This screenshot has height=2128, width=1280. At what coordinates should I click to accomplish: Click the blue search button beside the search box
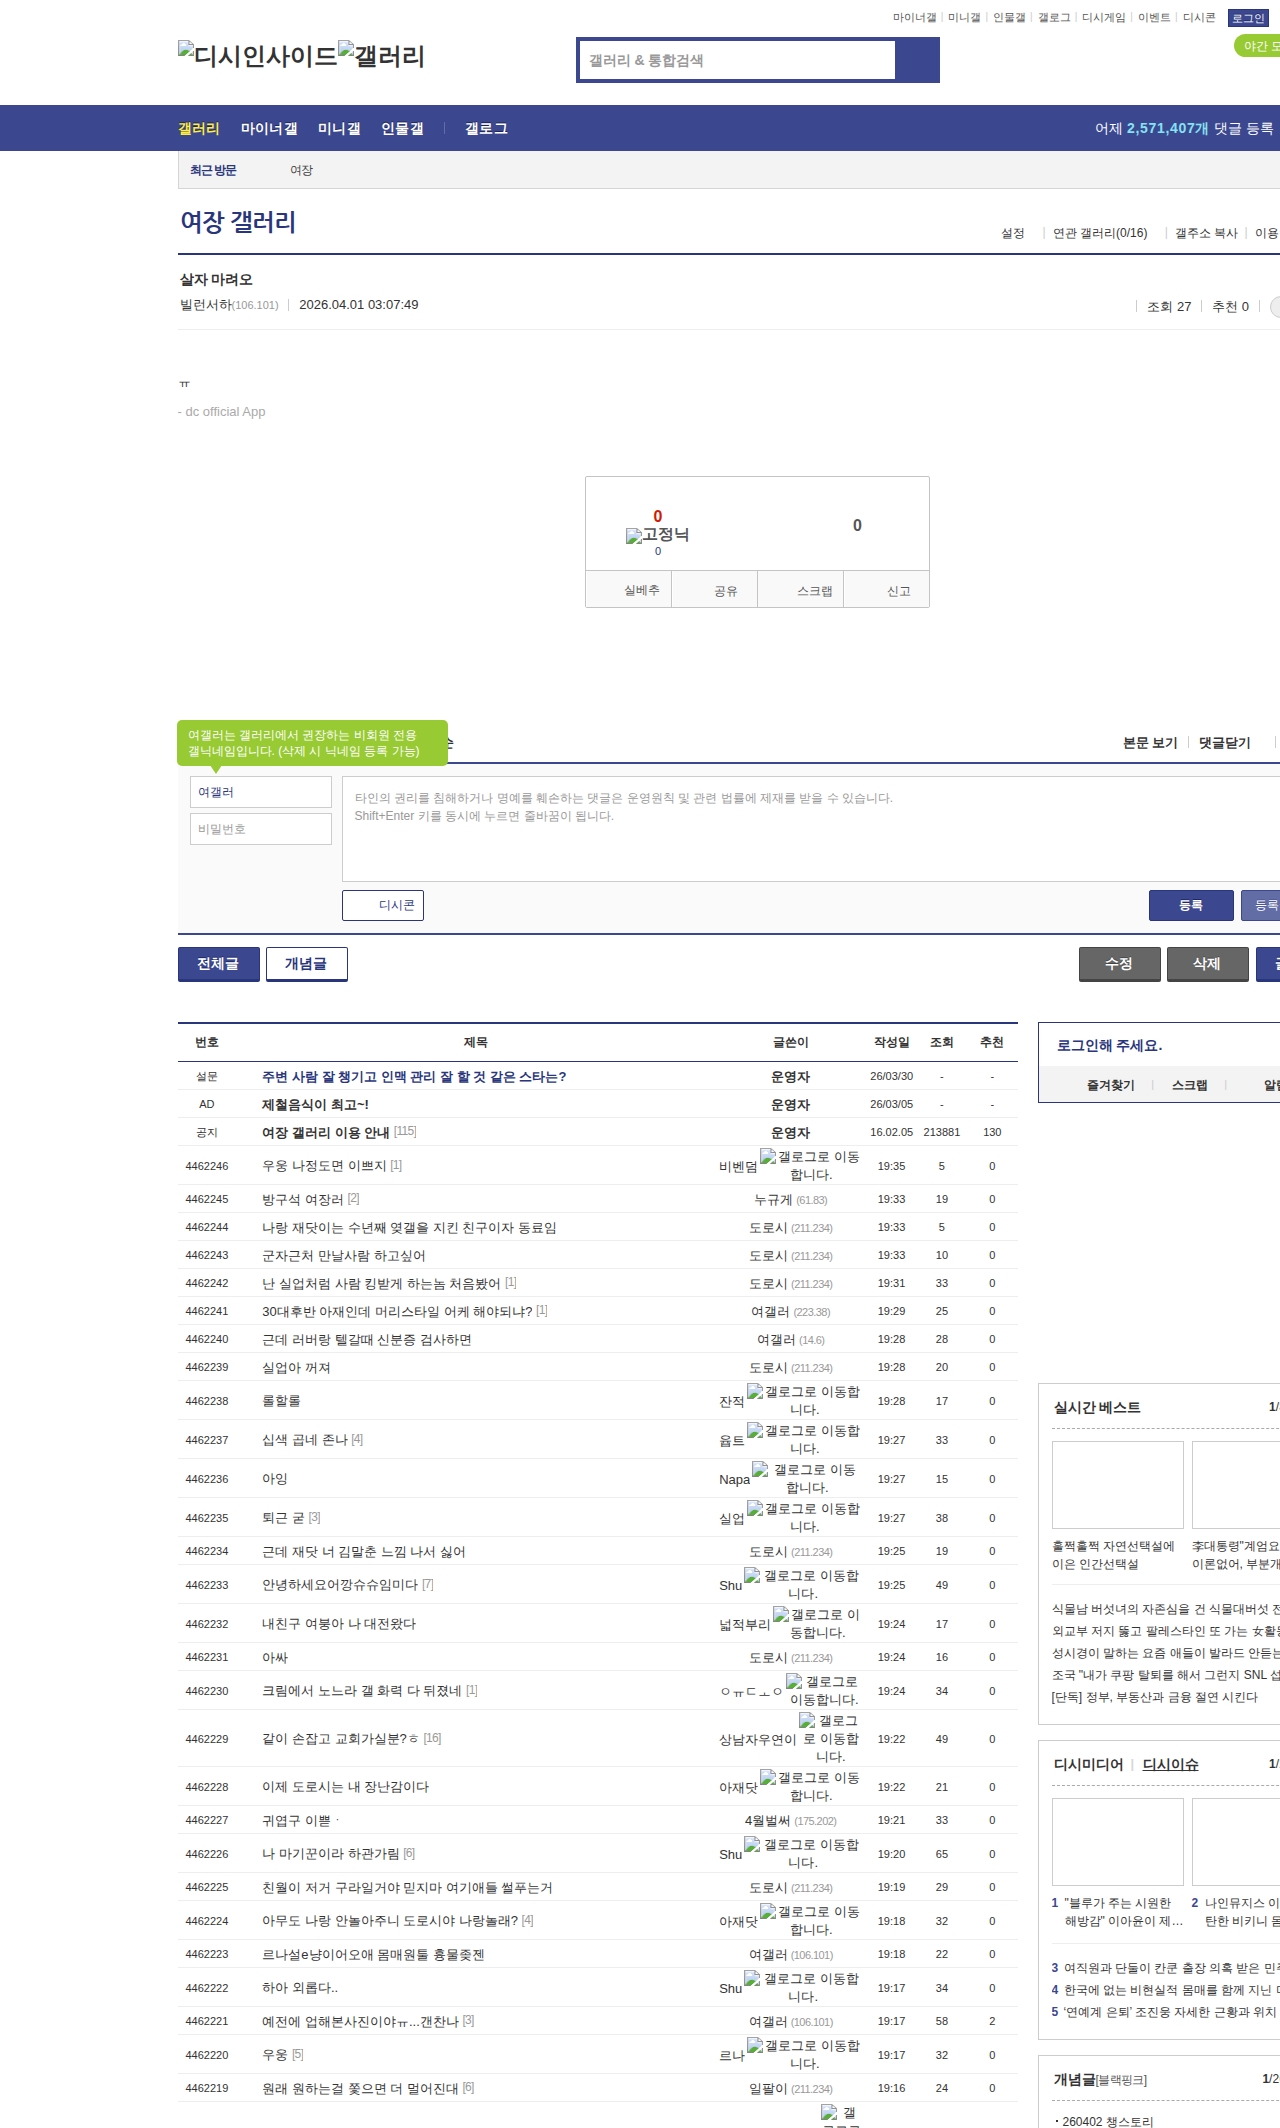917,60
